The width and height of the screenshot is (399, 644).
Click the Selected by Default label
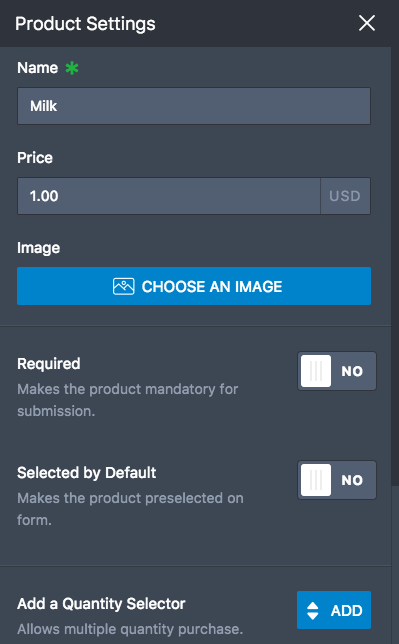click(87, 473)
